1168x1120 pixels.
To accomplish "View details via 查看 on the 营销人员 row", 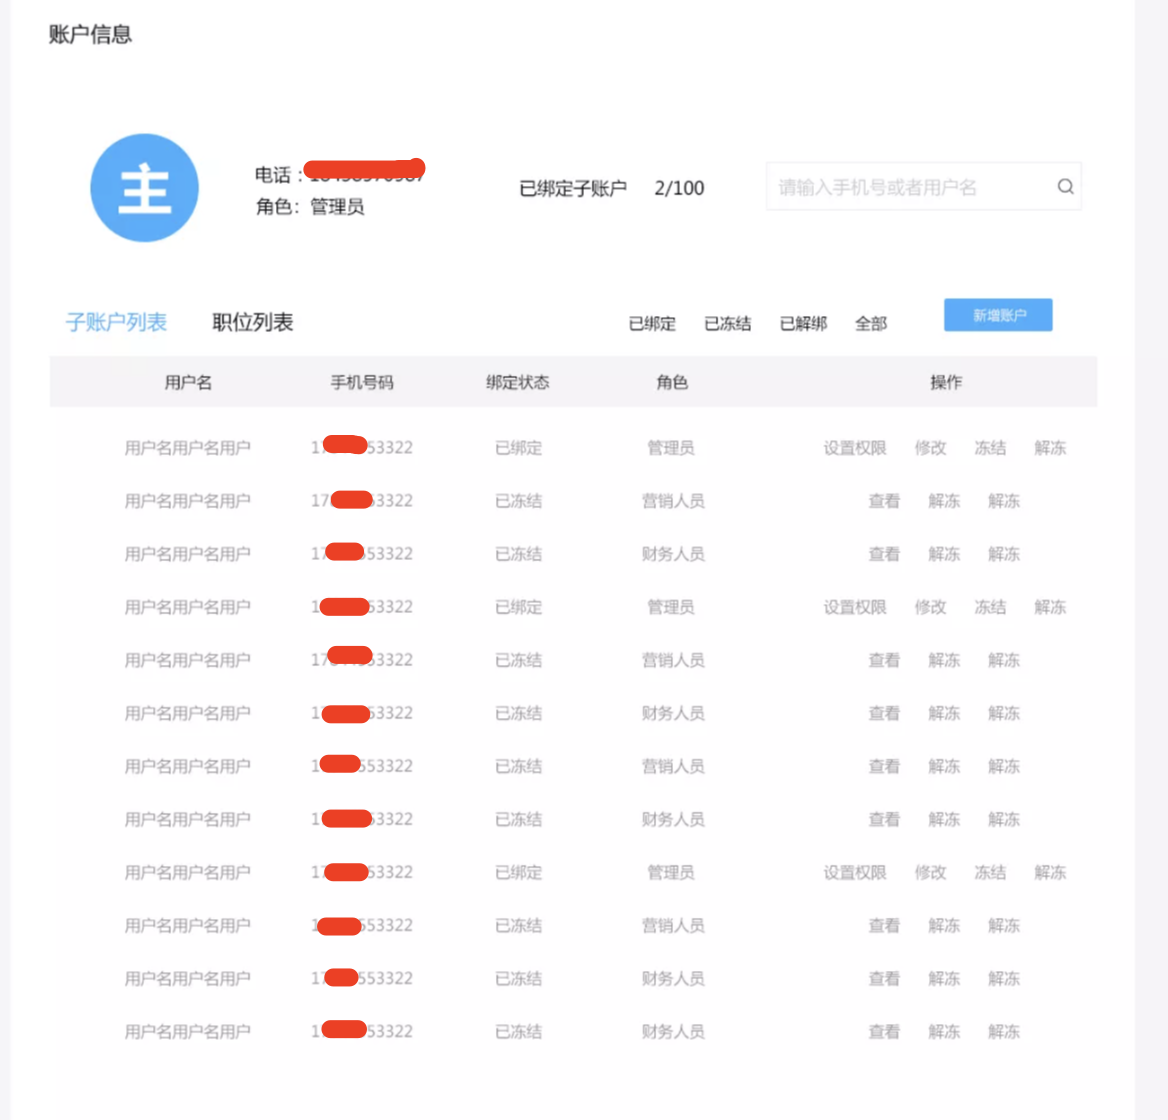I will [884, 501].
